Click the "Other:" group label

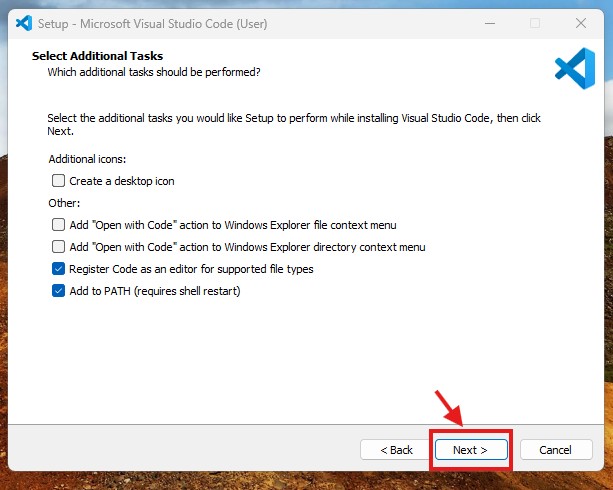coord(64,203)
